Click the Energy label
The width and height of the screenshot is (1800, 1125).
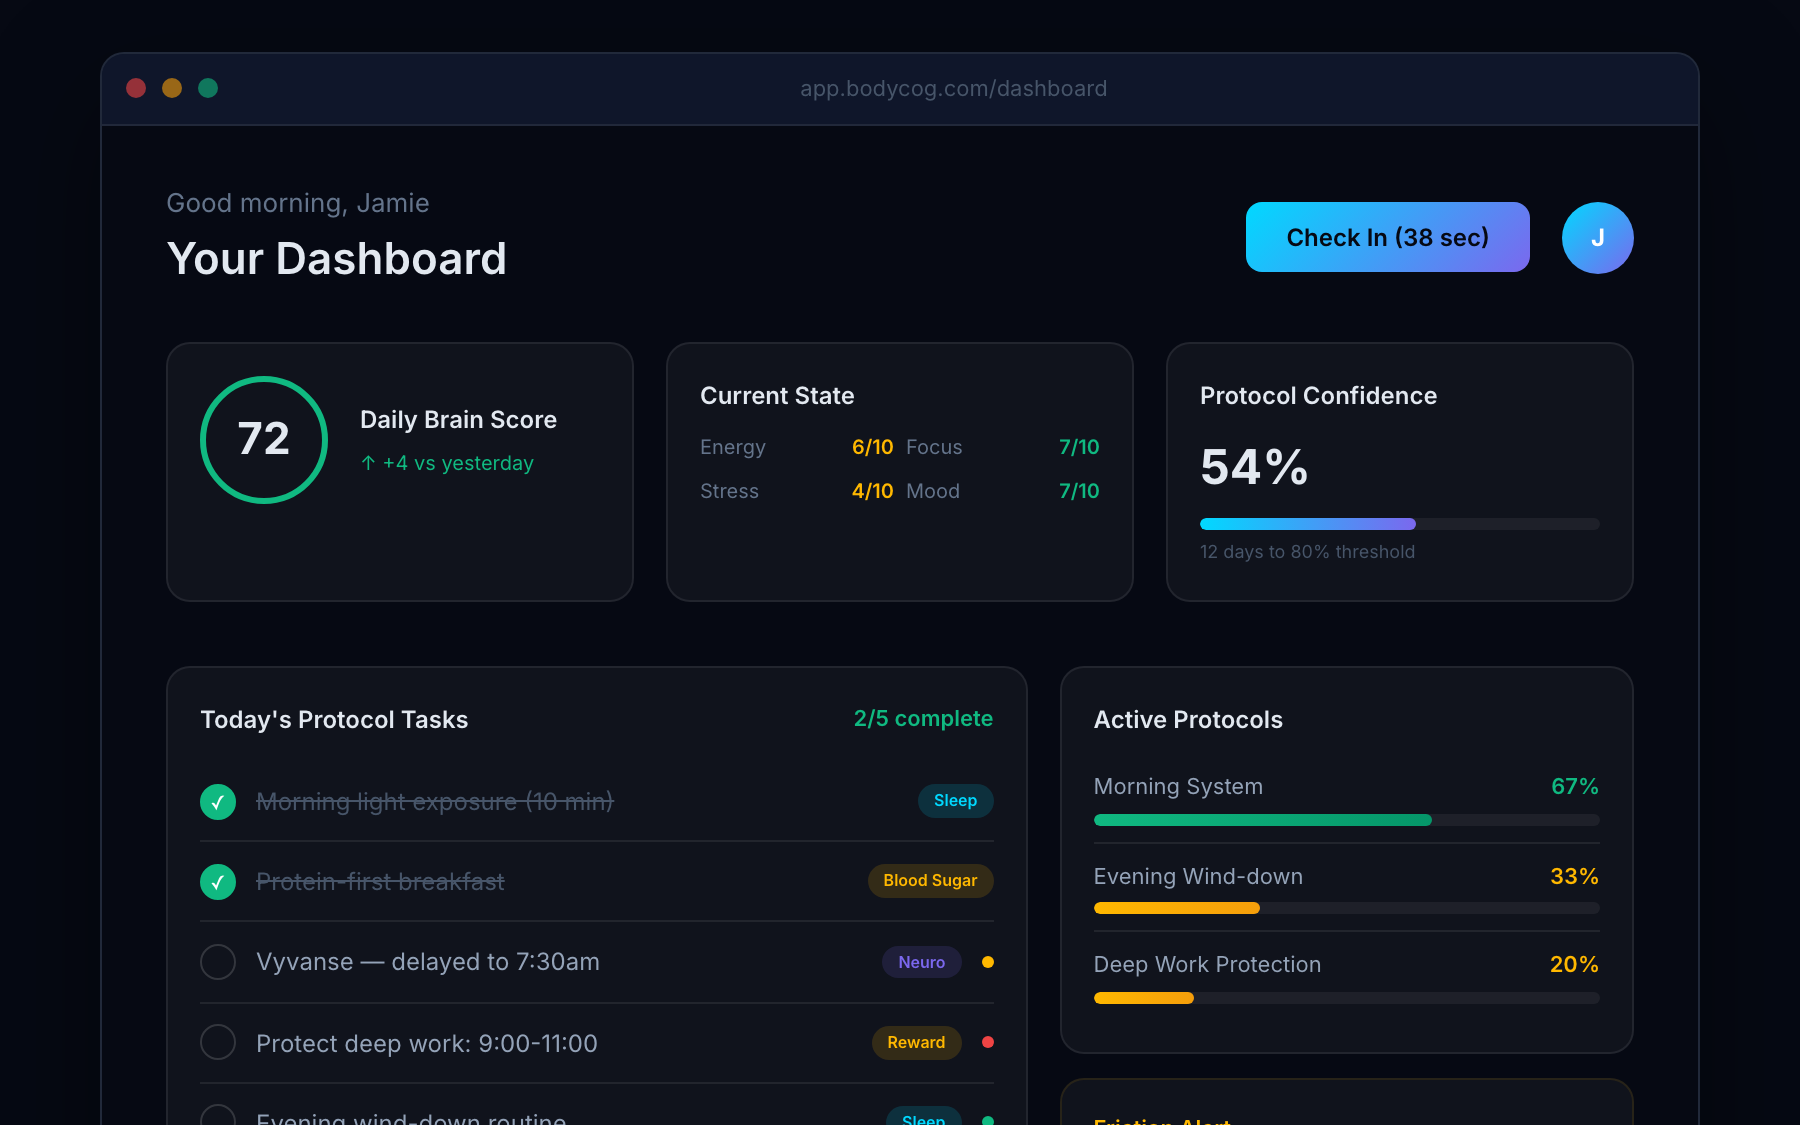pyautogui.click(x=733, y=447)
